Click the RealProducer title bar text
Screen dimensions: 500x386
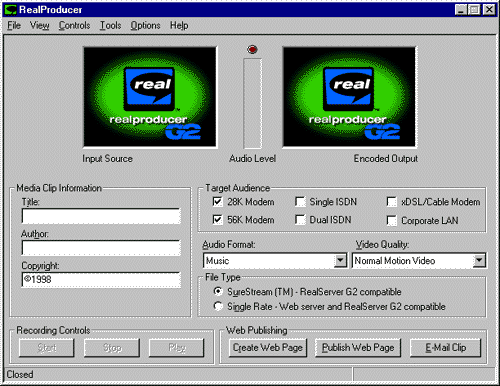[50, 10]
